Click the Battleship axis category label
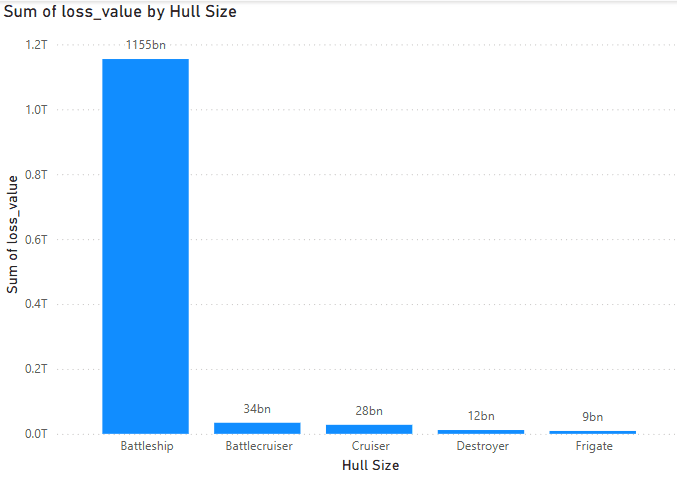 [x=146, y=446]
